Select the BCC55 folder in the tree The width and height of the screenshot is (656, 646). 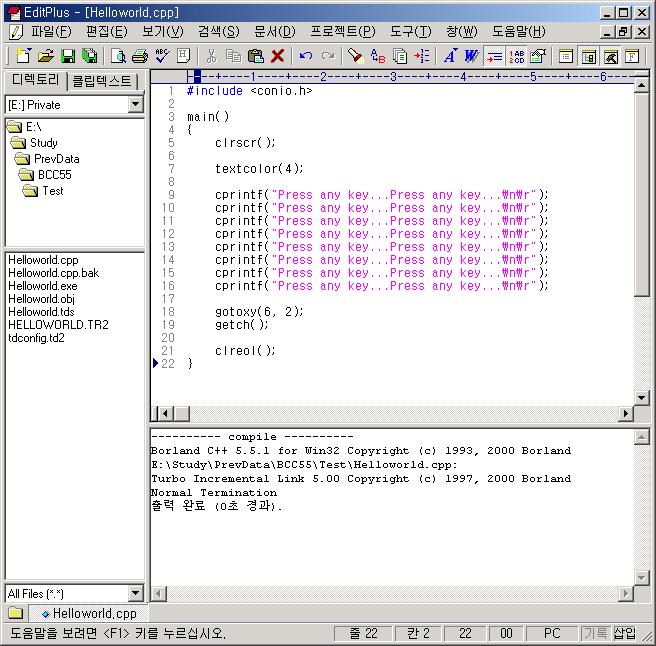45,175
